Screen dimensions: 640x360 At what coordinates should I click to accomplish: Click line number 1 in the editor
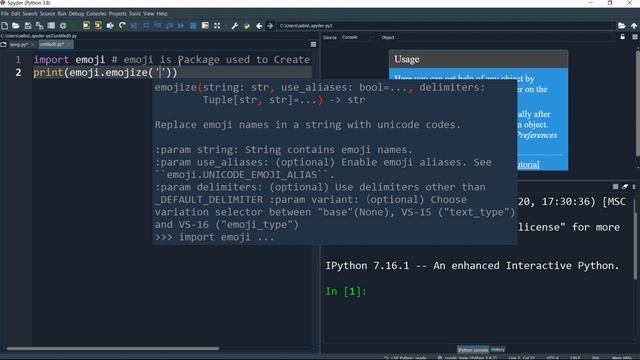point(18,60)
